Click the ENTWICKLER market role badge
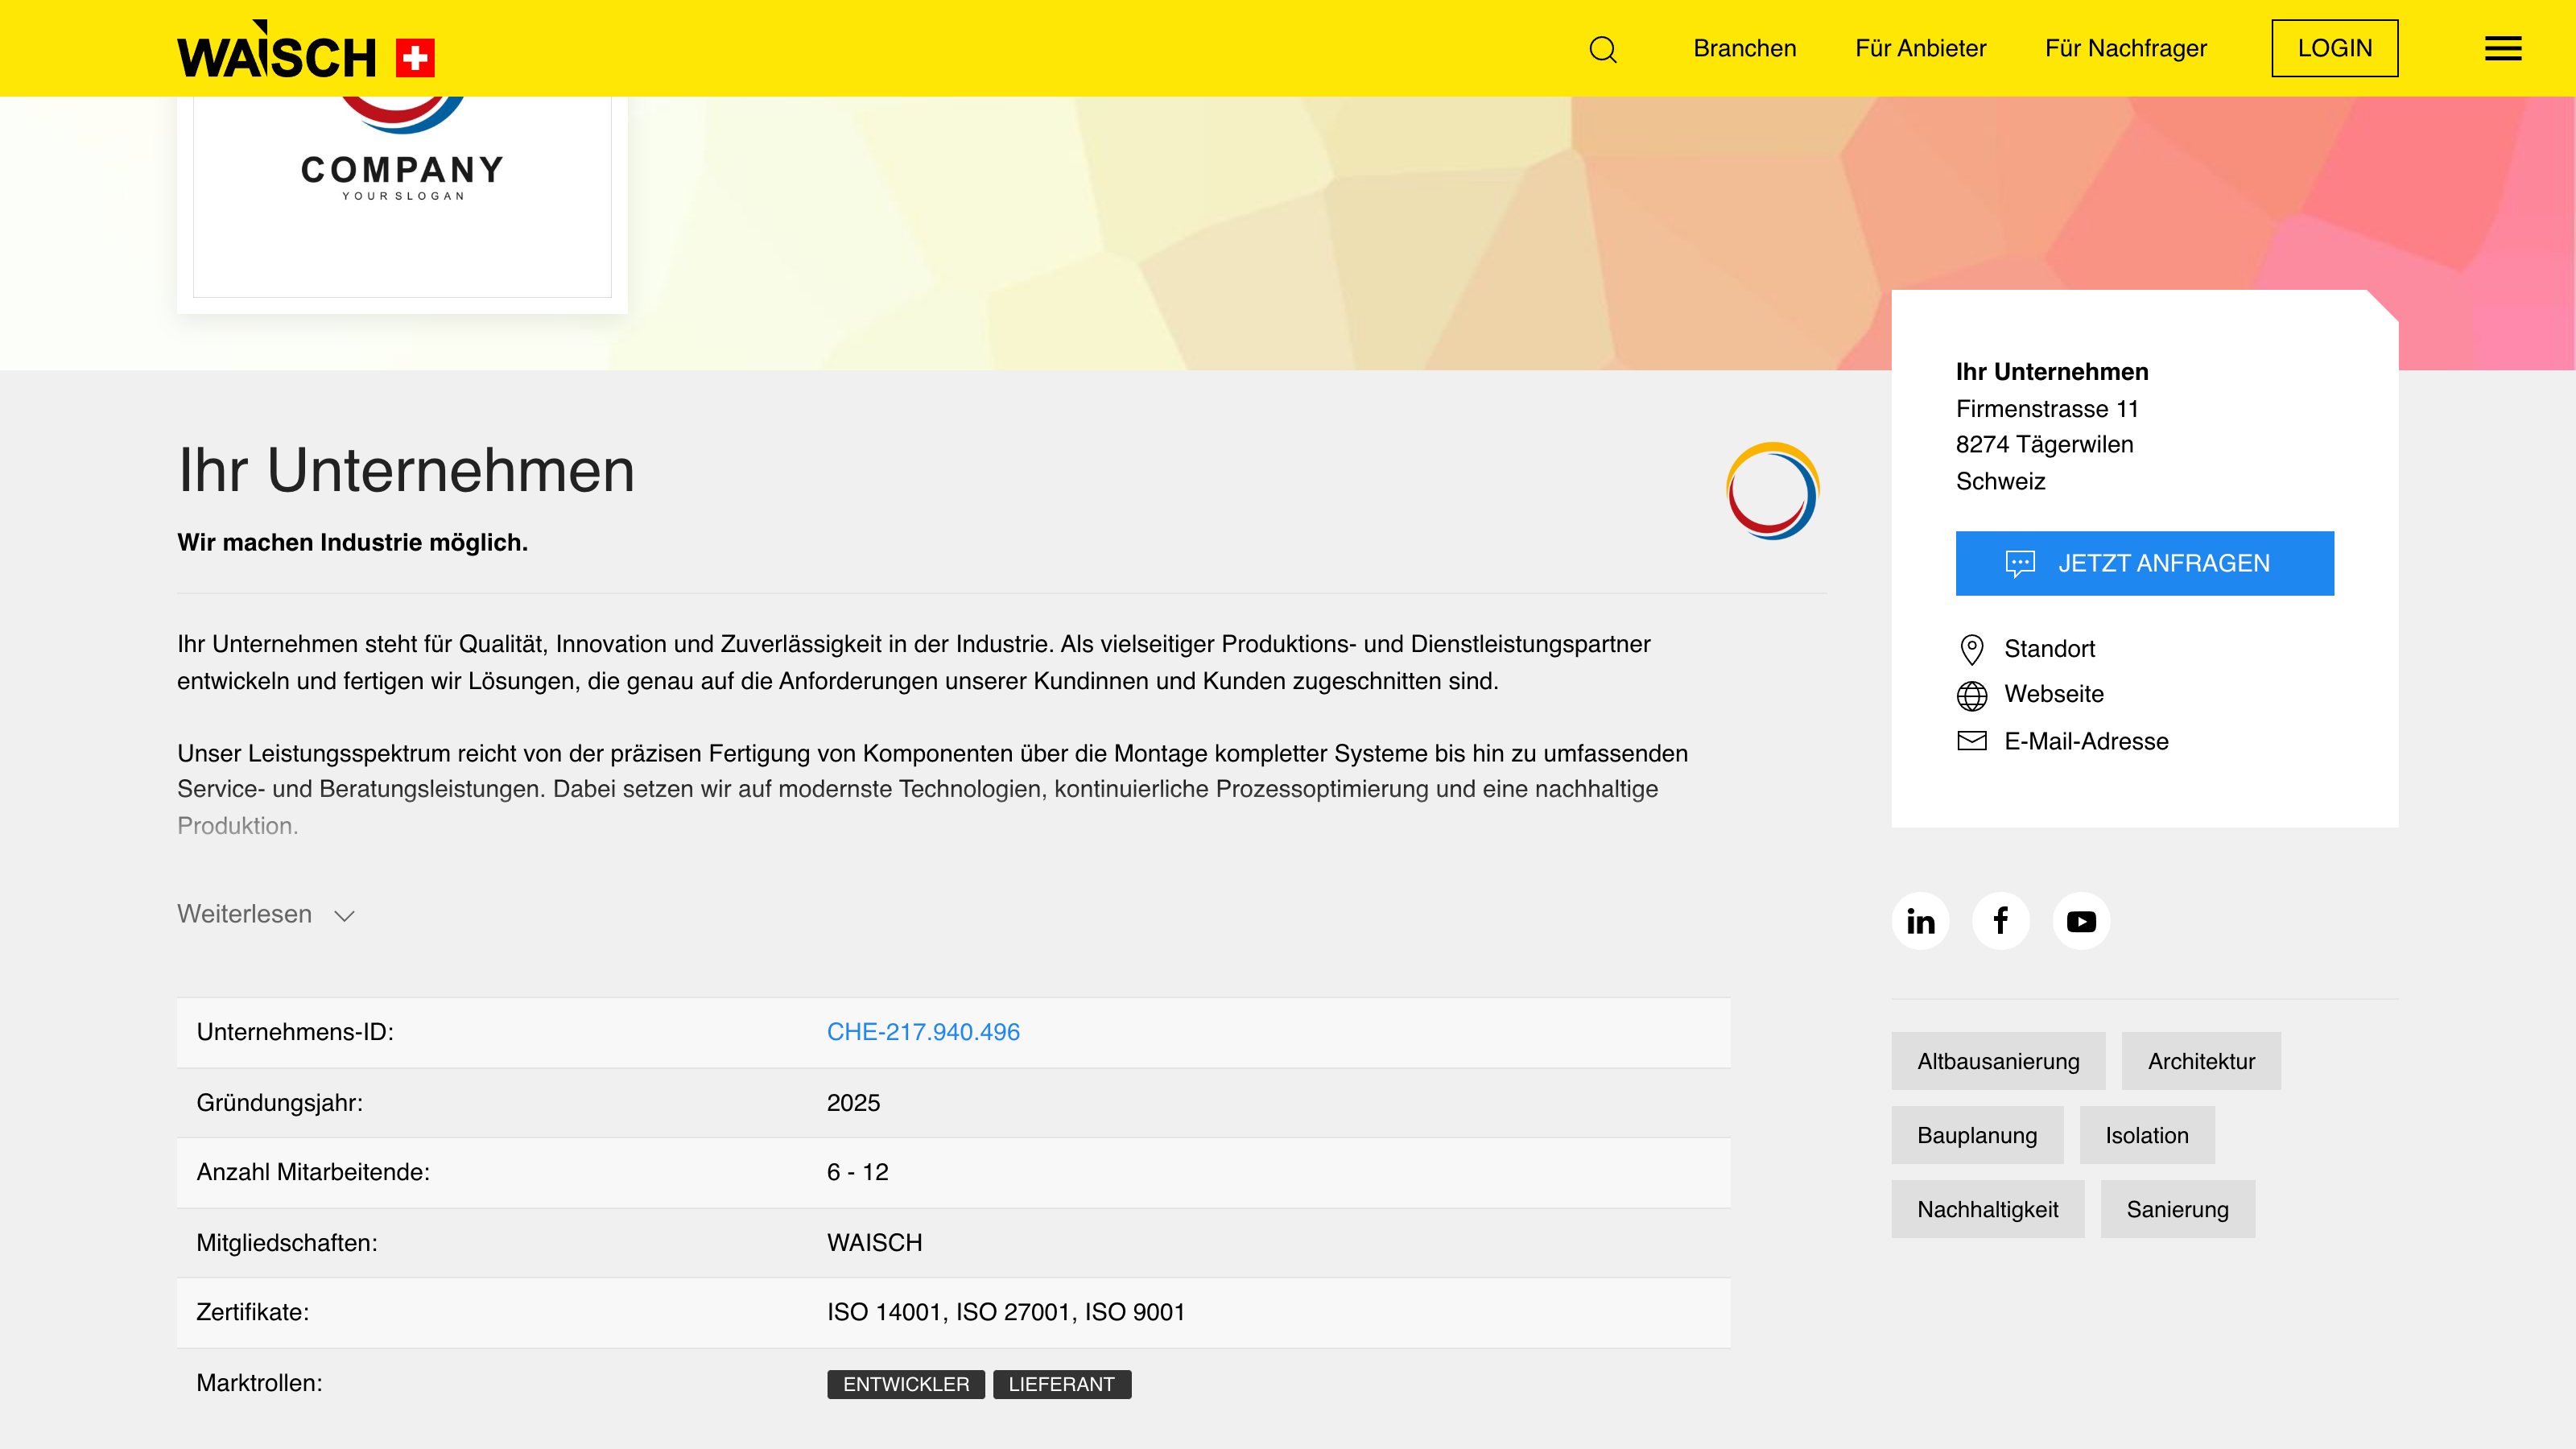 point(905,1384)
